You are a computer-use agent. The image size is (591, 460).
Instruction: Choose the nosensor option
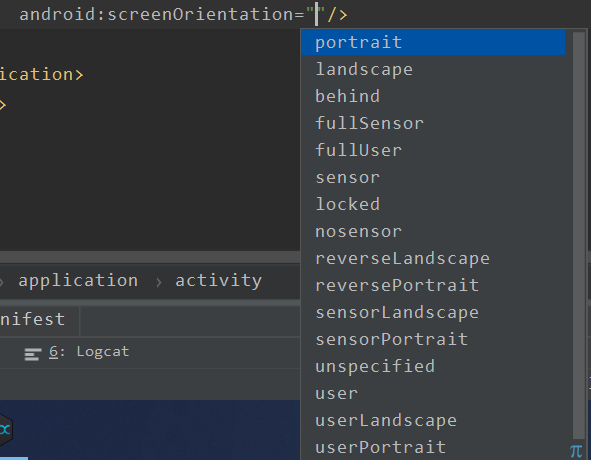tap(433, 231)
